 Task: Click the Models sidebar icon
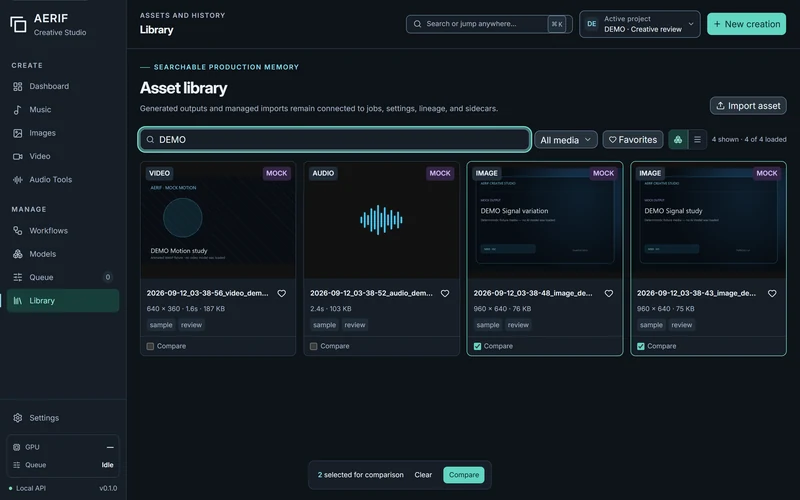pyautogui.click(x=18, y=254)
